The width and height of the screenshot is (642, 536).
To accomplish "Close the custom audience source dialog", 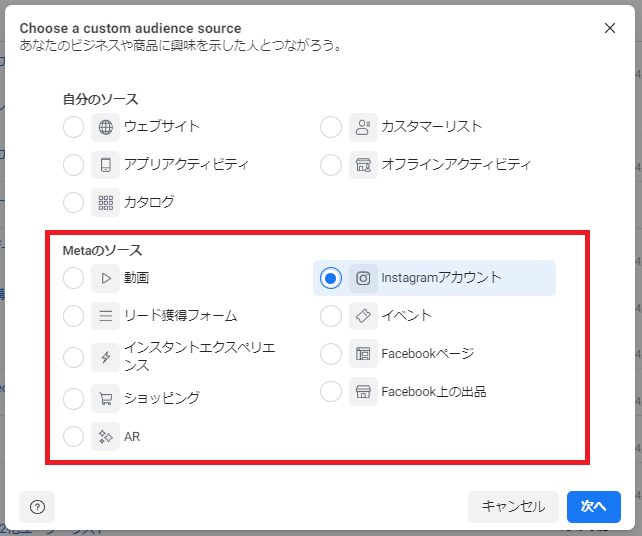I will coord(610,28).
